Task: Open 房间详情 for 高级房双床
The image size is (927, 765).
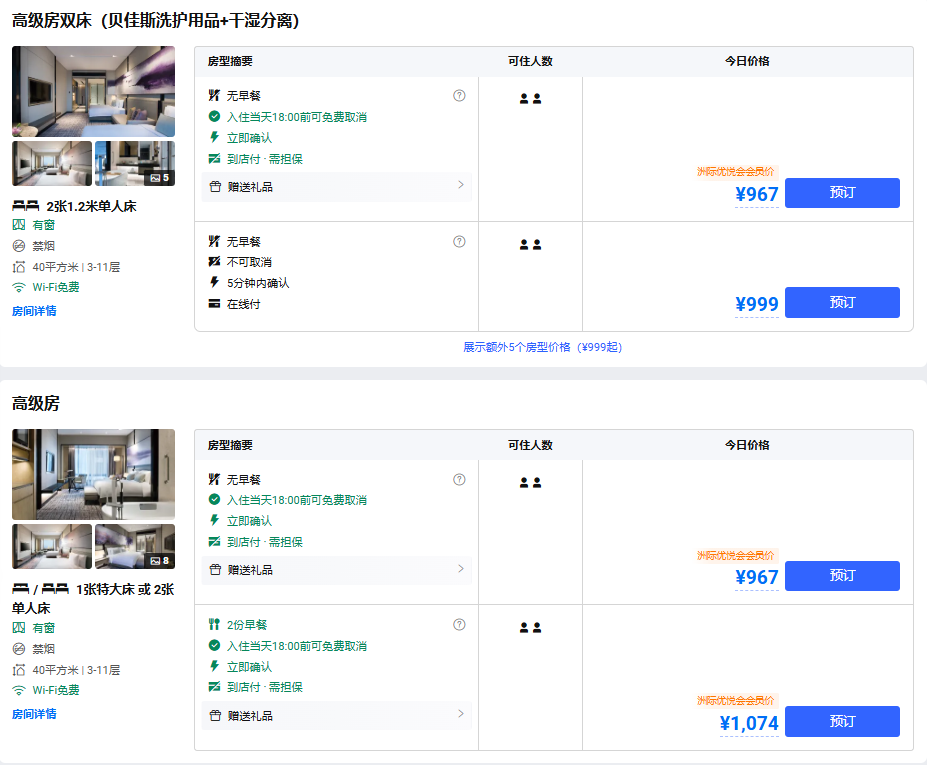Action: click(x=34, y=311)
